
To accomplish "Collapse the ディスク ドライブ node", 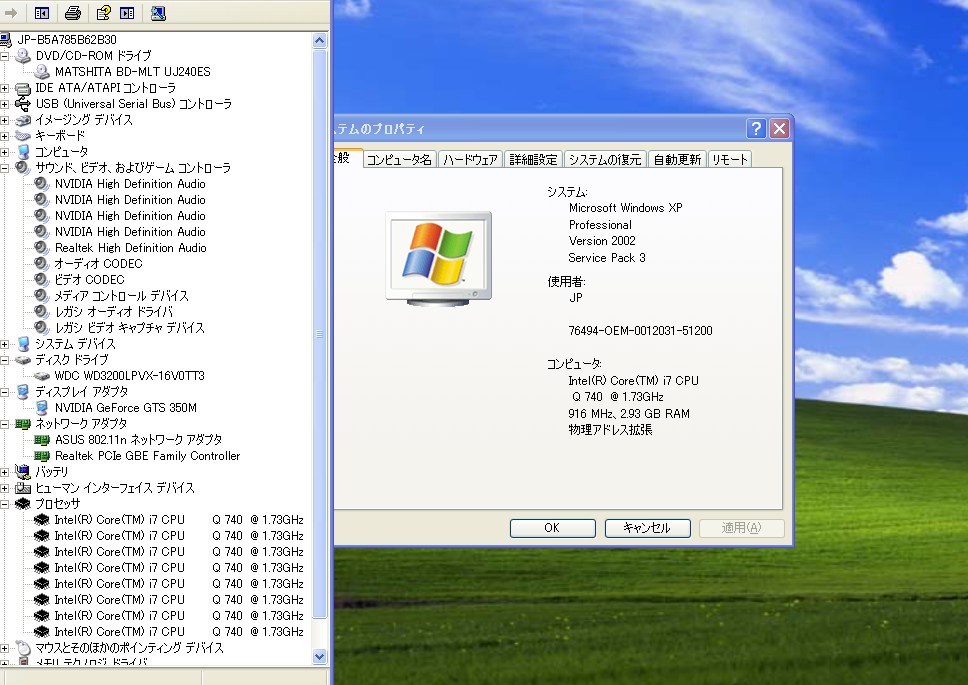I will pos(4,360).
